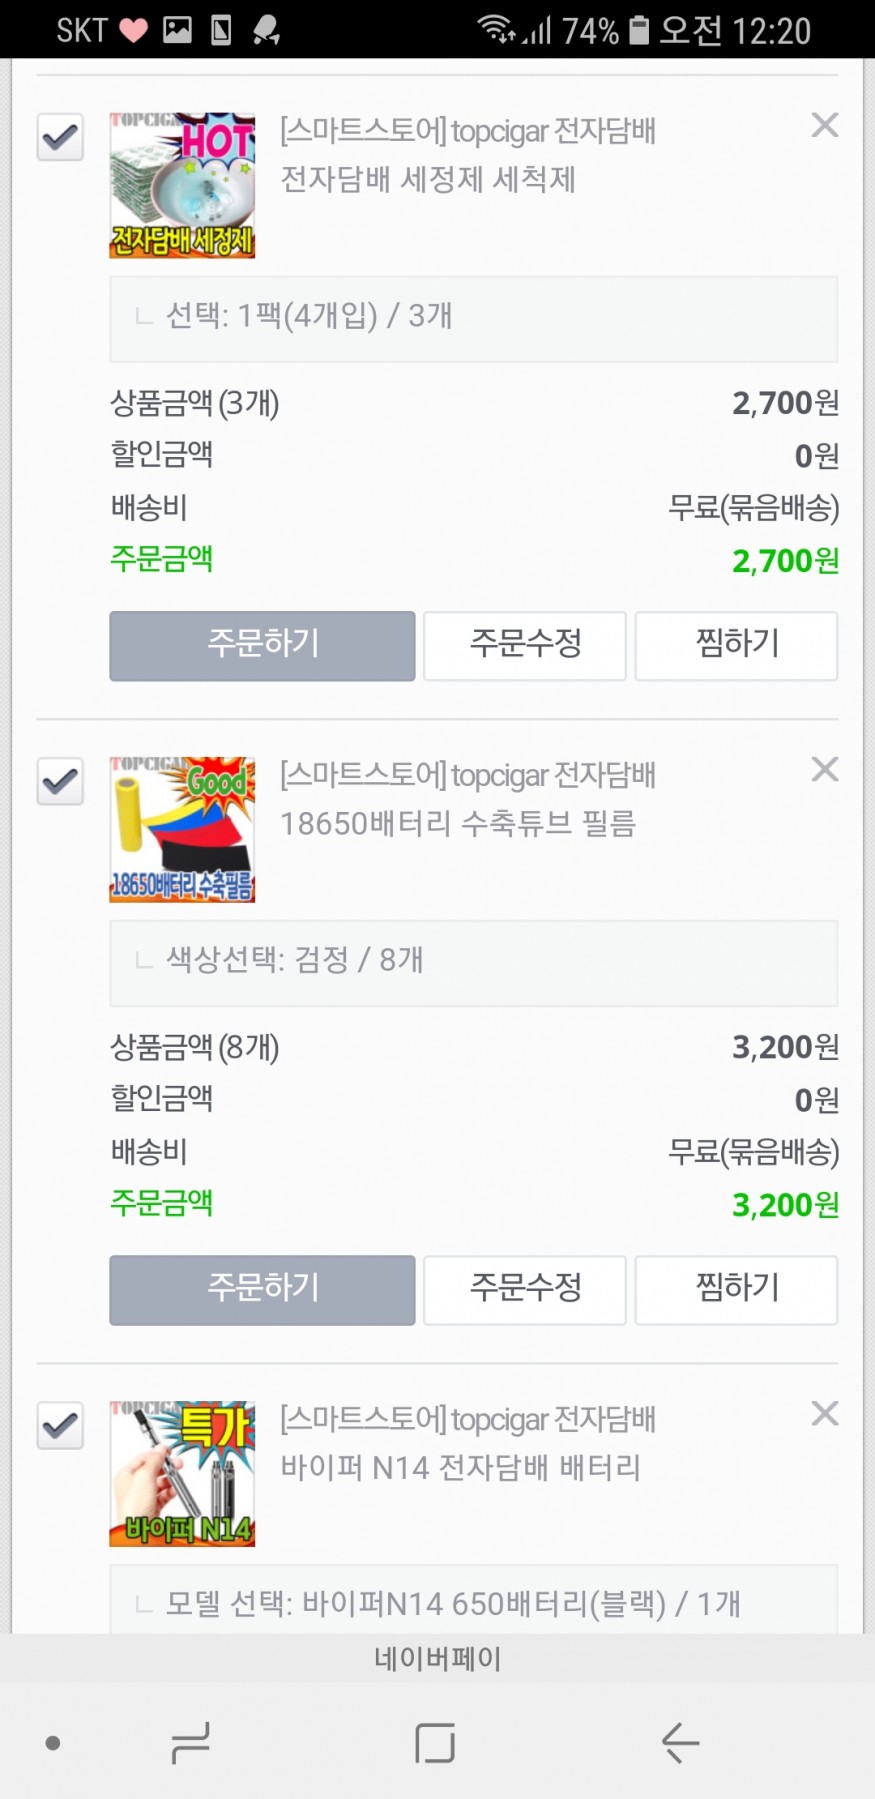The width and height of the screenshot is (875, 1799).
Task: Tap the Android home navigation icon
Action: (435, 1743)
